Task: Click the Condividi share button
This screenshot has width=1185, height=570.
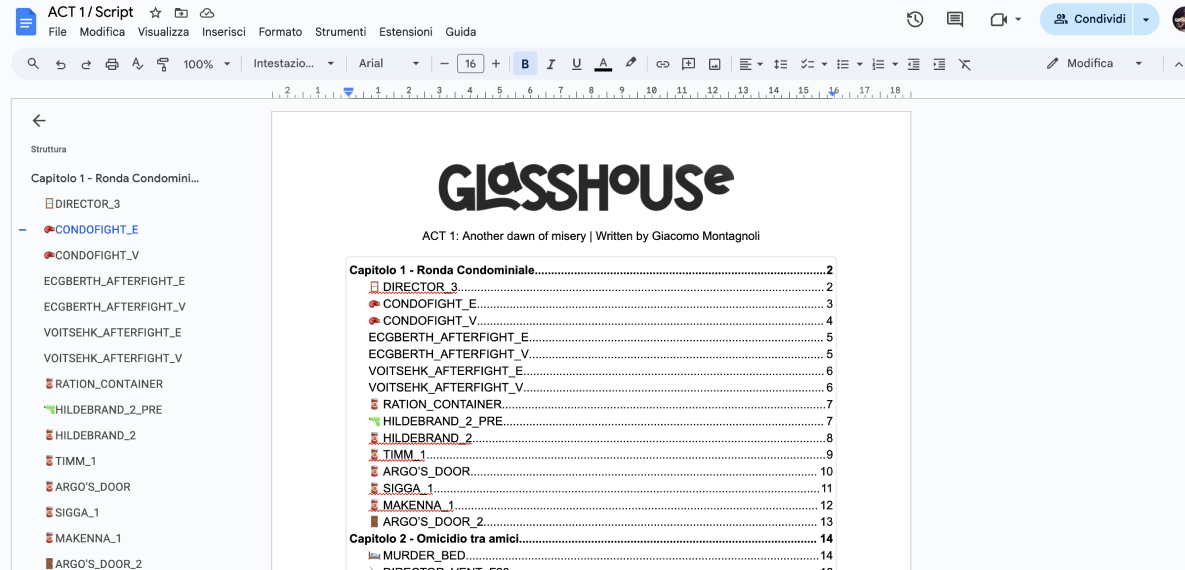Action: (1087, 20)
